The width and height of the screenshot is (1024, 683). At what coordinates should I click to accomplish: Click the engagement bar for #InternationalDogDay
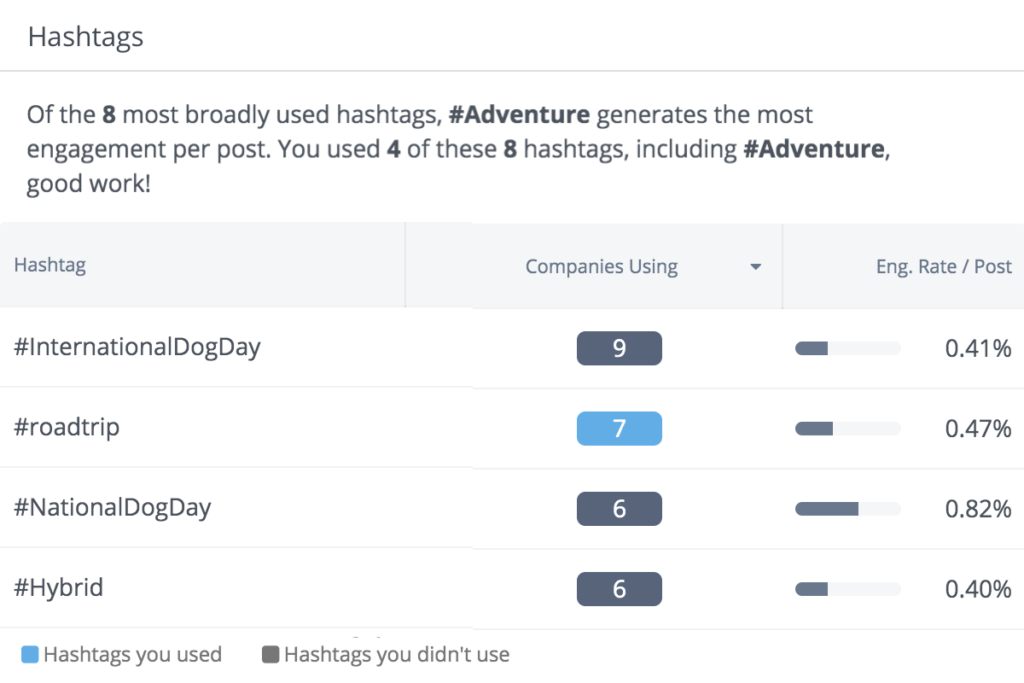point(846,348)
